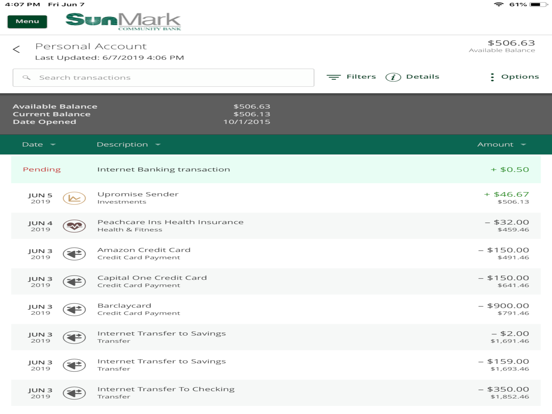Viewport: 552px width, 414px height.
Task: Open the Options label
Action: point(520,76)
